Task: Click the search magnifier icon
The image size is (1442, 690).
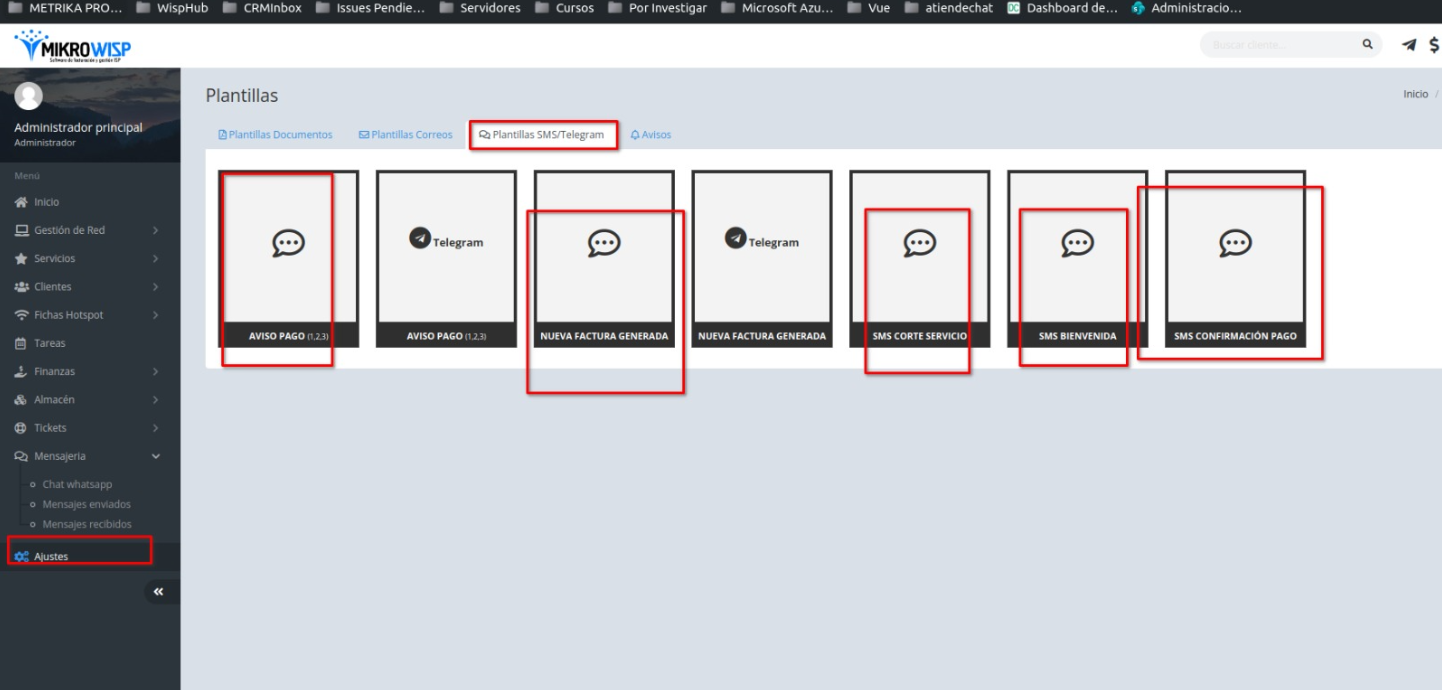Action: (x=1367, y=45)
